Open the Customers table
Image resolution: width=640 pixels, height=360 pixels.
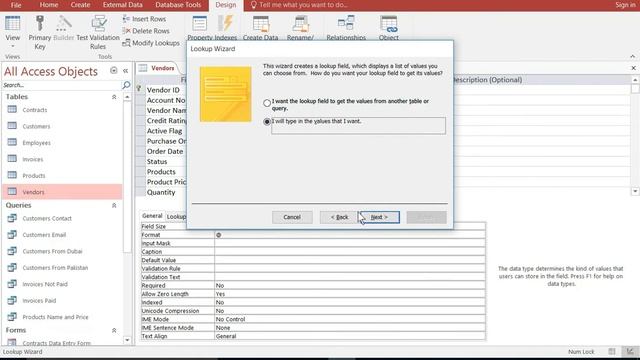tap(36, 127)
